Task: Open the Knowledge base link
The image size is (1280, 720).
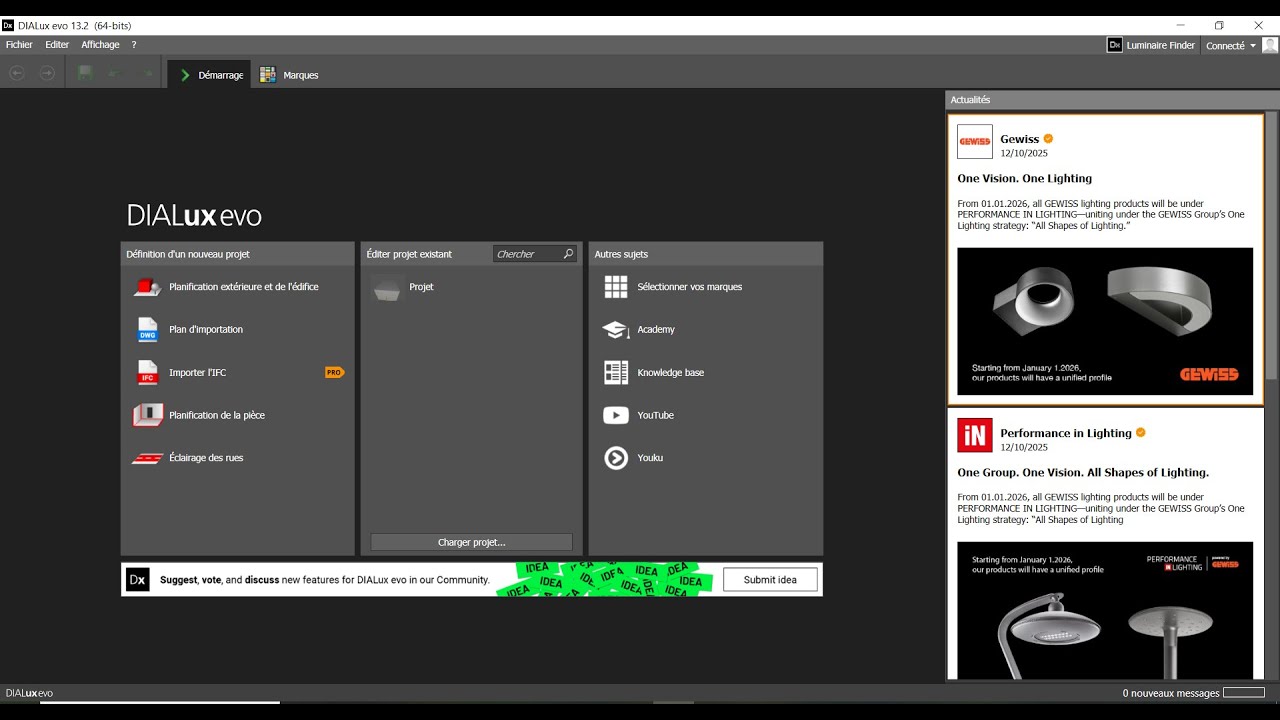Action: (671, 372)
